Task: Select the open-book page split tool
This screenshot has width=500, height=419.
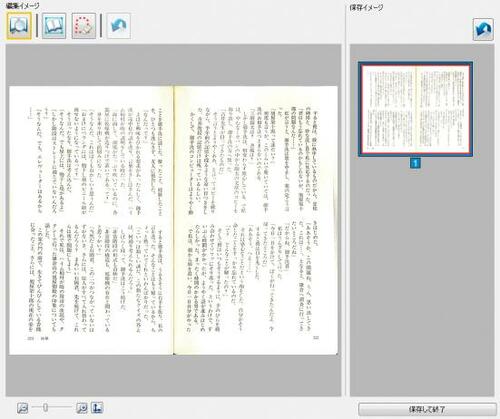Action: [x=54, y=26]
